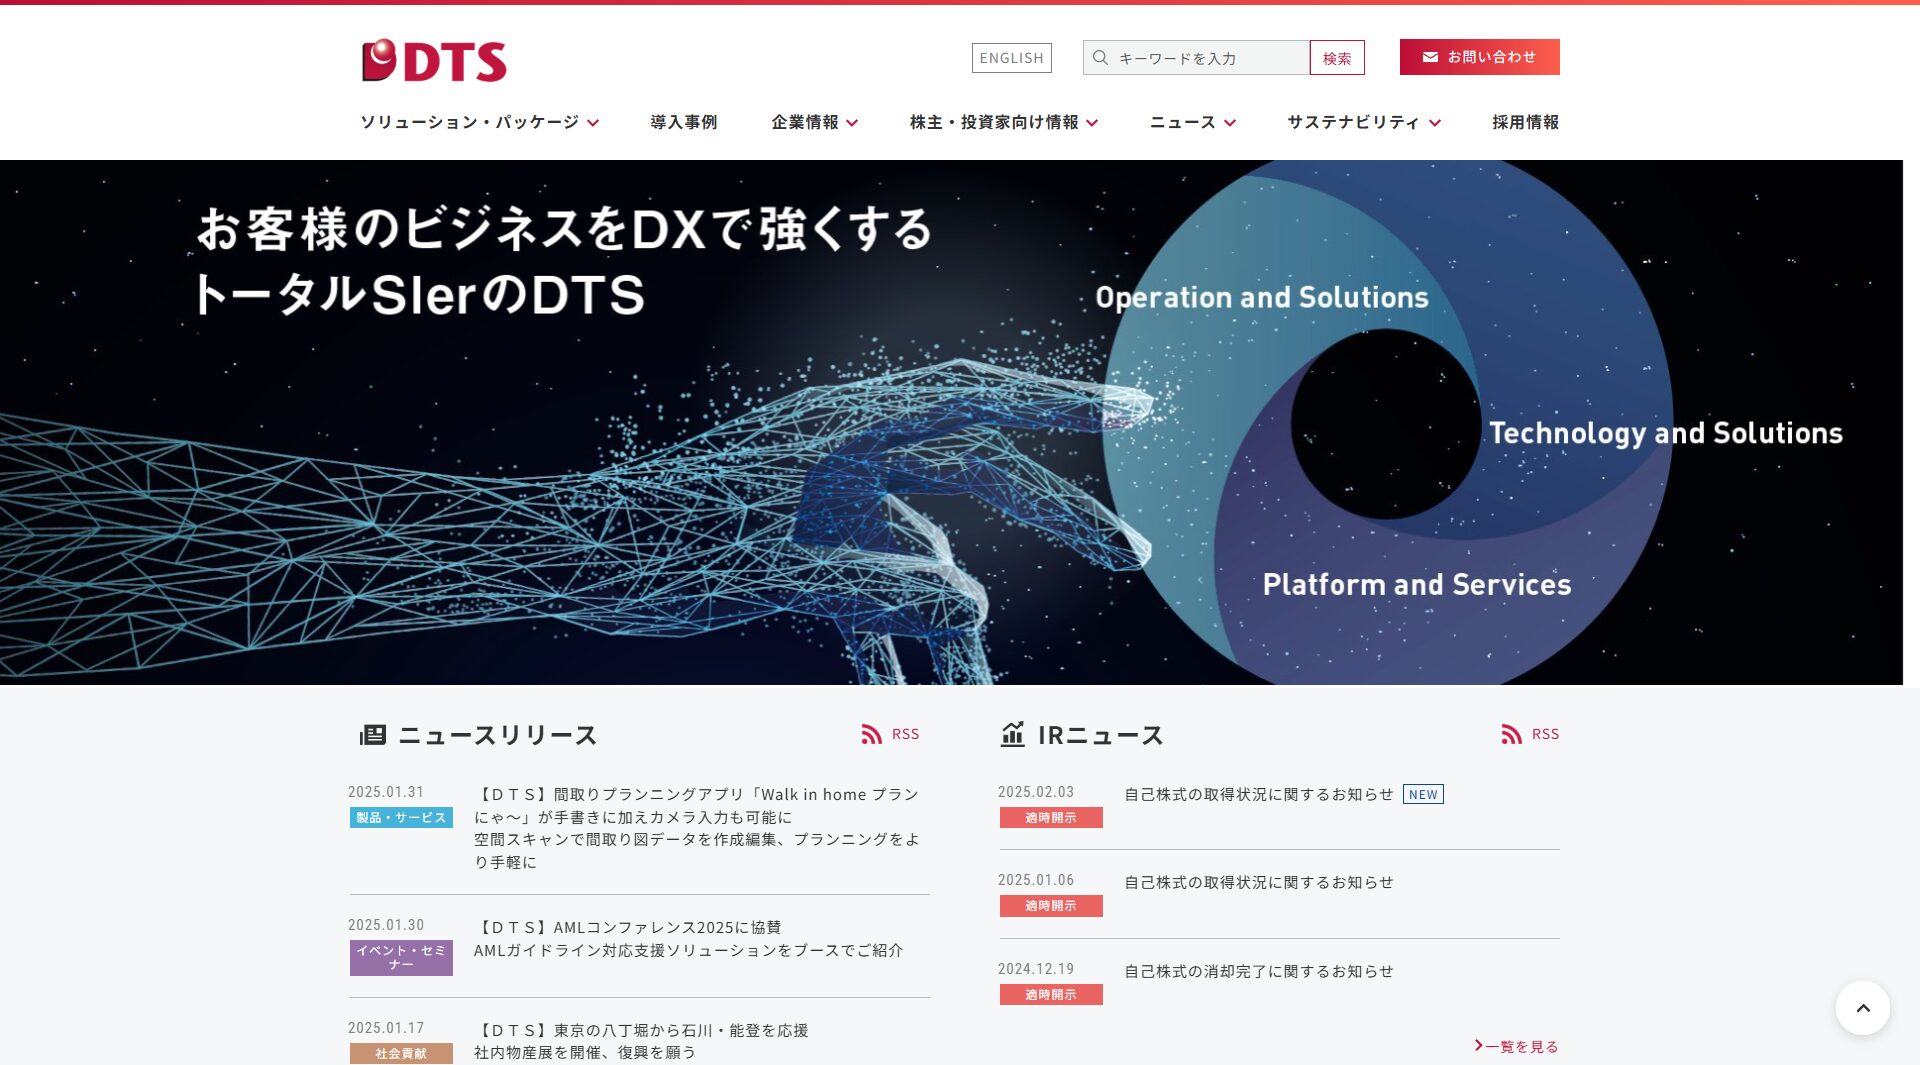Click the 社会貢献 category tag
The width and height of the screenshot is (1920, 1065).
click(x=401, y=1054)
